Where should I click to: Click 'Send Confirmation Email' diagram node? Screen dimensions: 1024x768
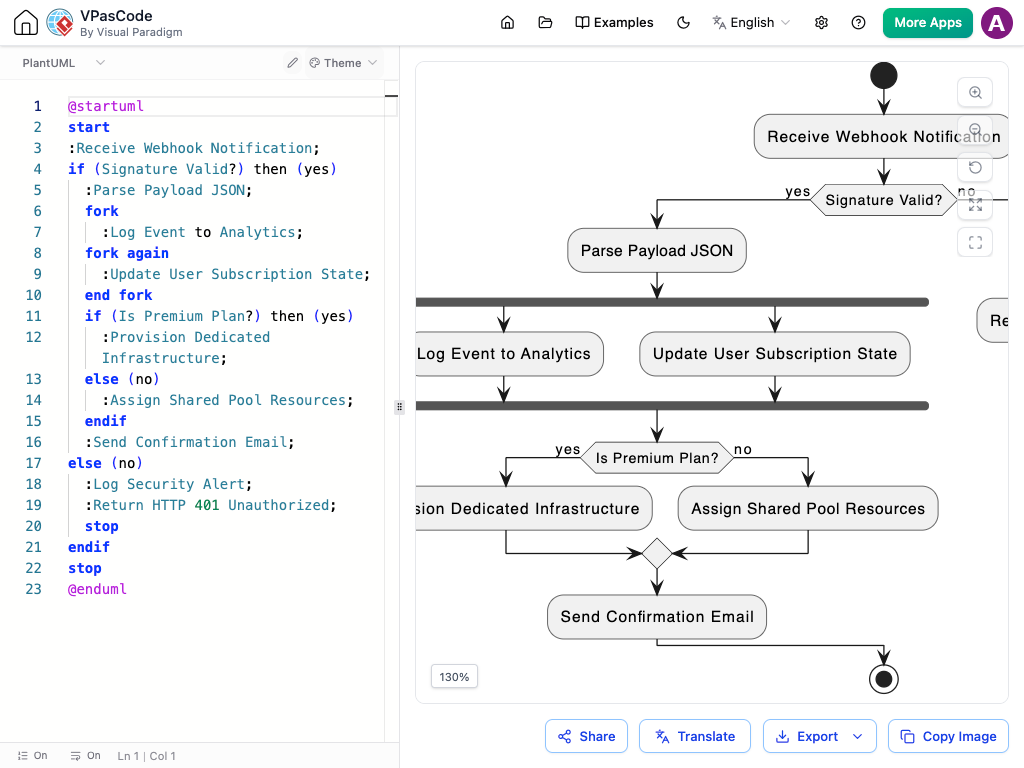657,616
